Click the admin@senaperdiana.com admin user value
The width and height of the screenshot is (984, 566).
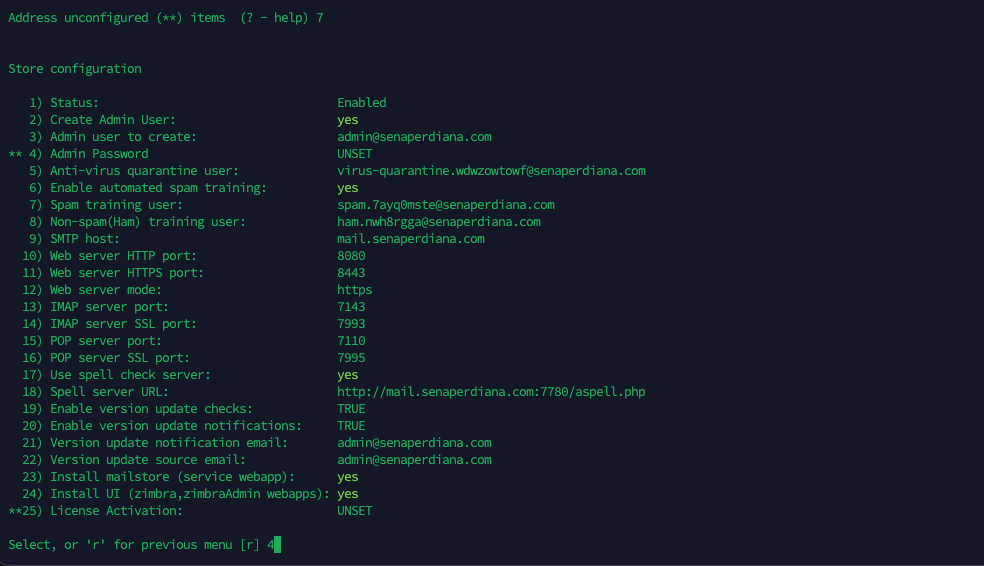click(414, 137)
